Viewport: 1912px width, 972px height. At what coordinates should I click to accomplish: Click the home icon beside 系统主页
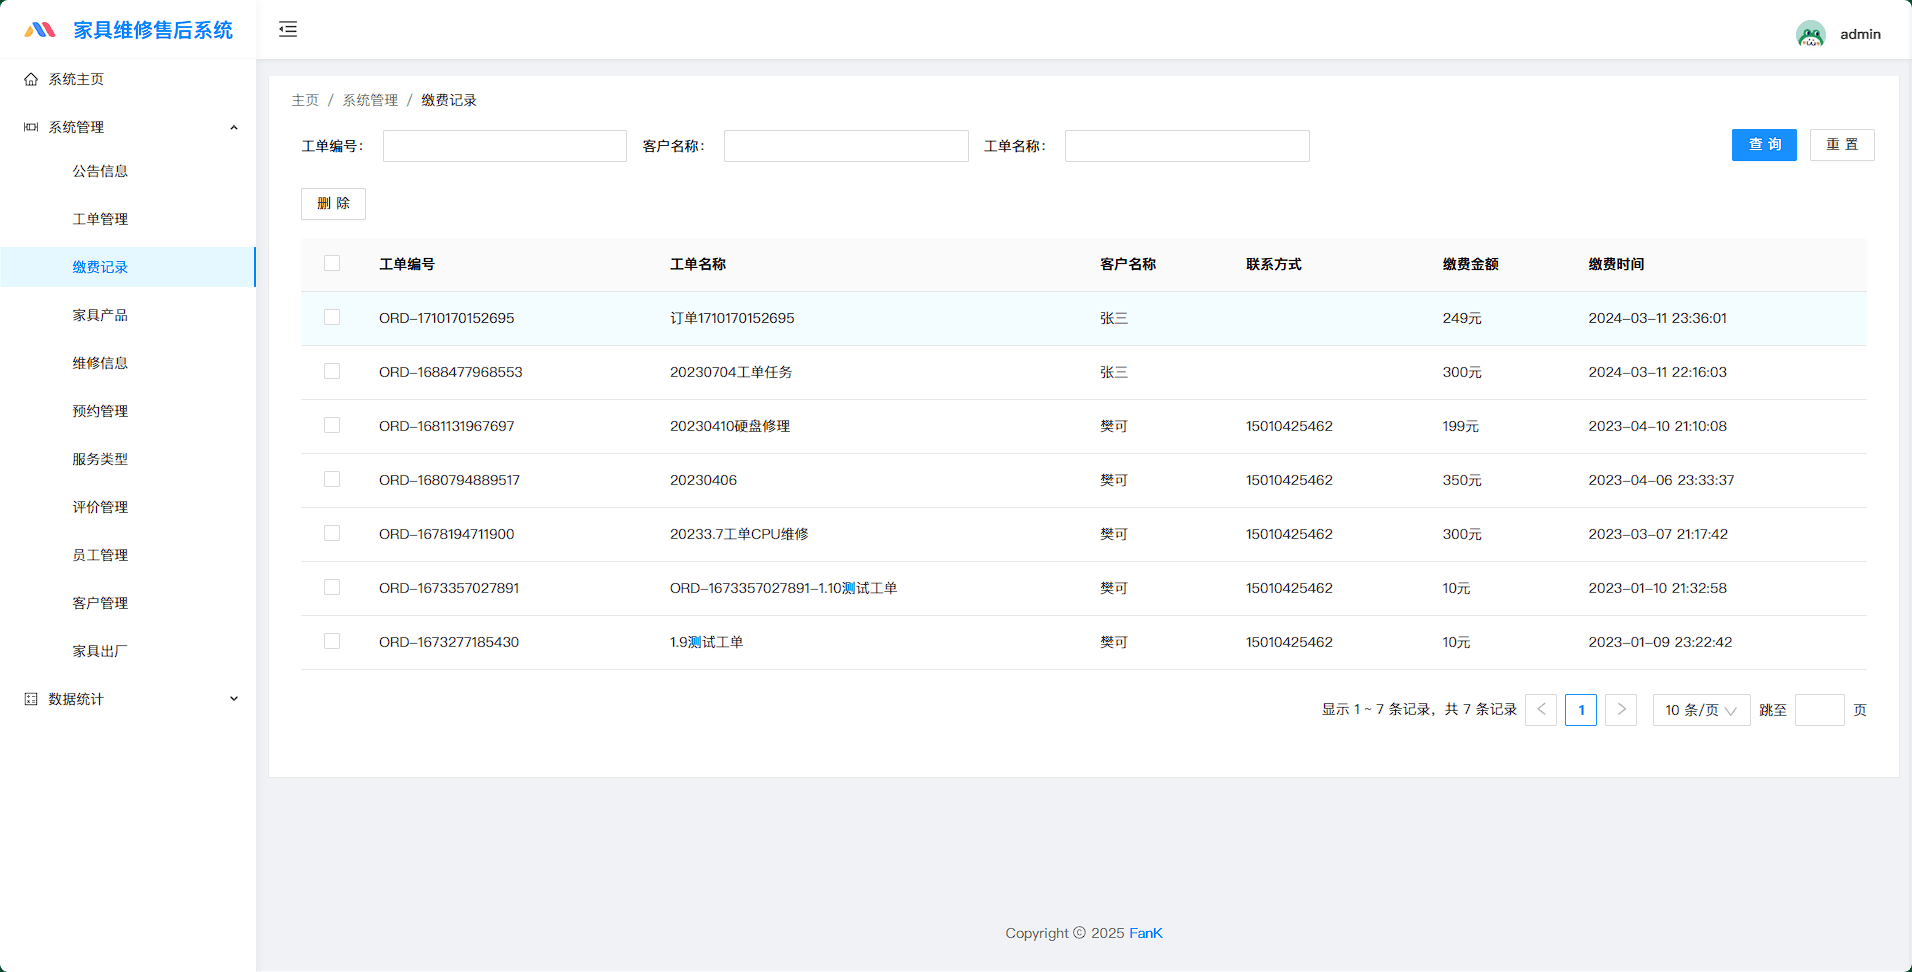(x=31, y=79)
